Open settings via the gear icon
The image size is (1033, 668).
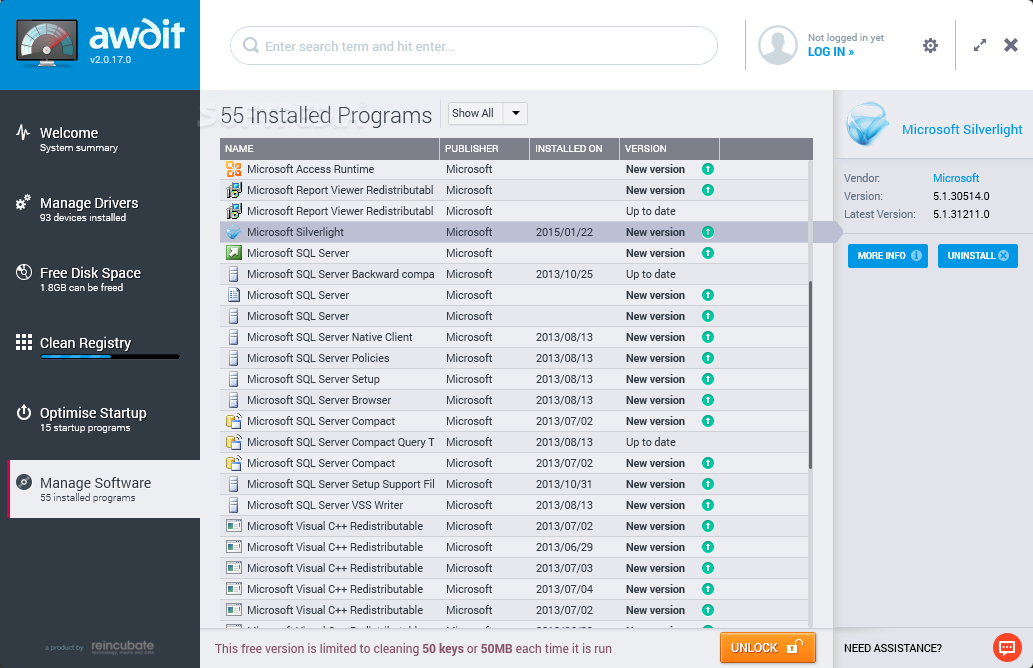click(x=930, y=45)
